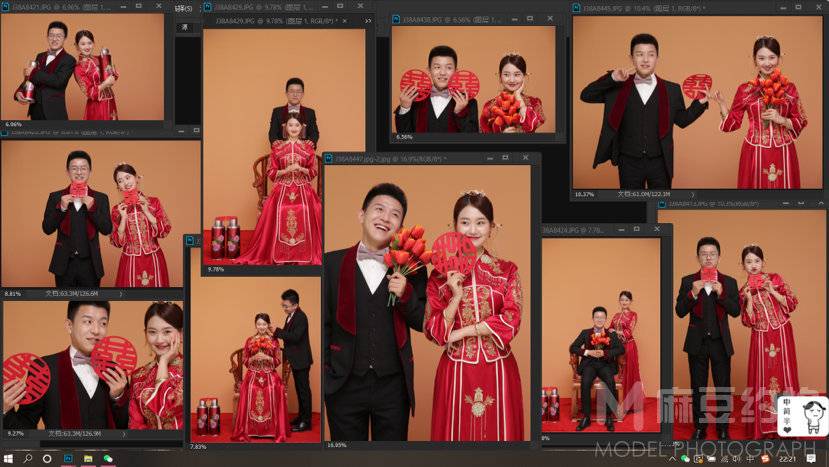Open the Sogou input S tray icon
Screen dimensions: 829x467
pos(765,459)
